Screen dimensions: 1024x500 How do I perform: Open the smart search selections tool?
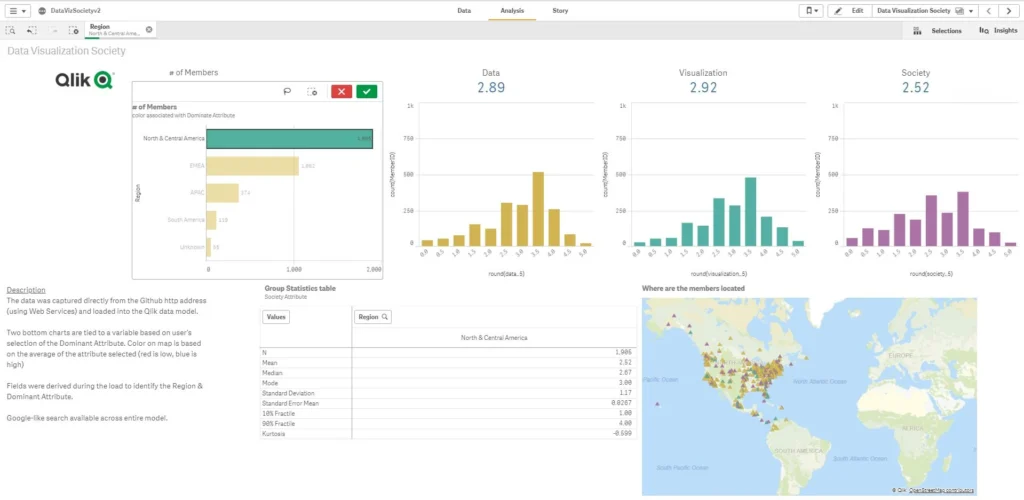11,30
